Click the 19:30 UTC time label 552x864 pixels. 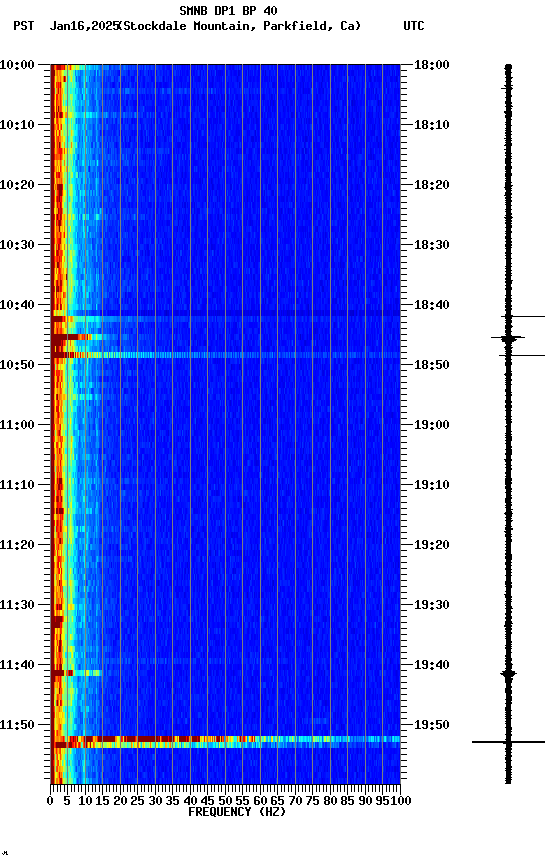coord(431,606)
